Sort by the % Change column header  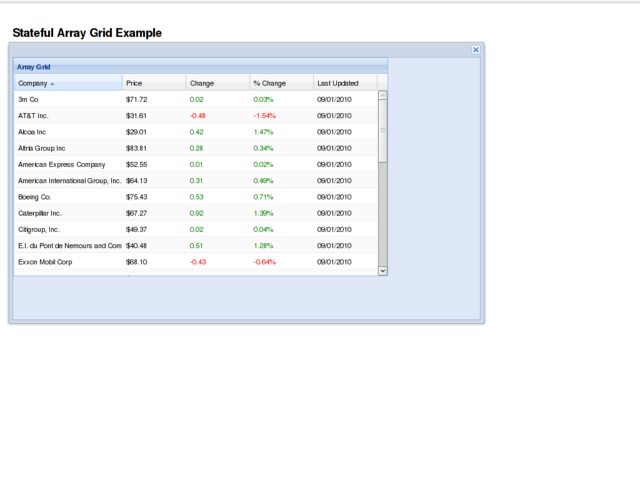pyautogui.click(x=282, y=83)
